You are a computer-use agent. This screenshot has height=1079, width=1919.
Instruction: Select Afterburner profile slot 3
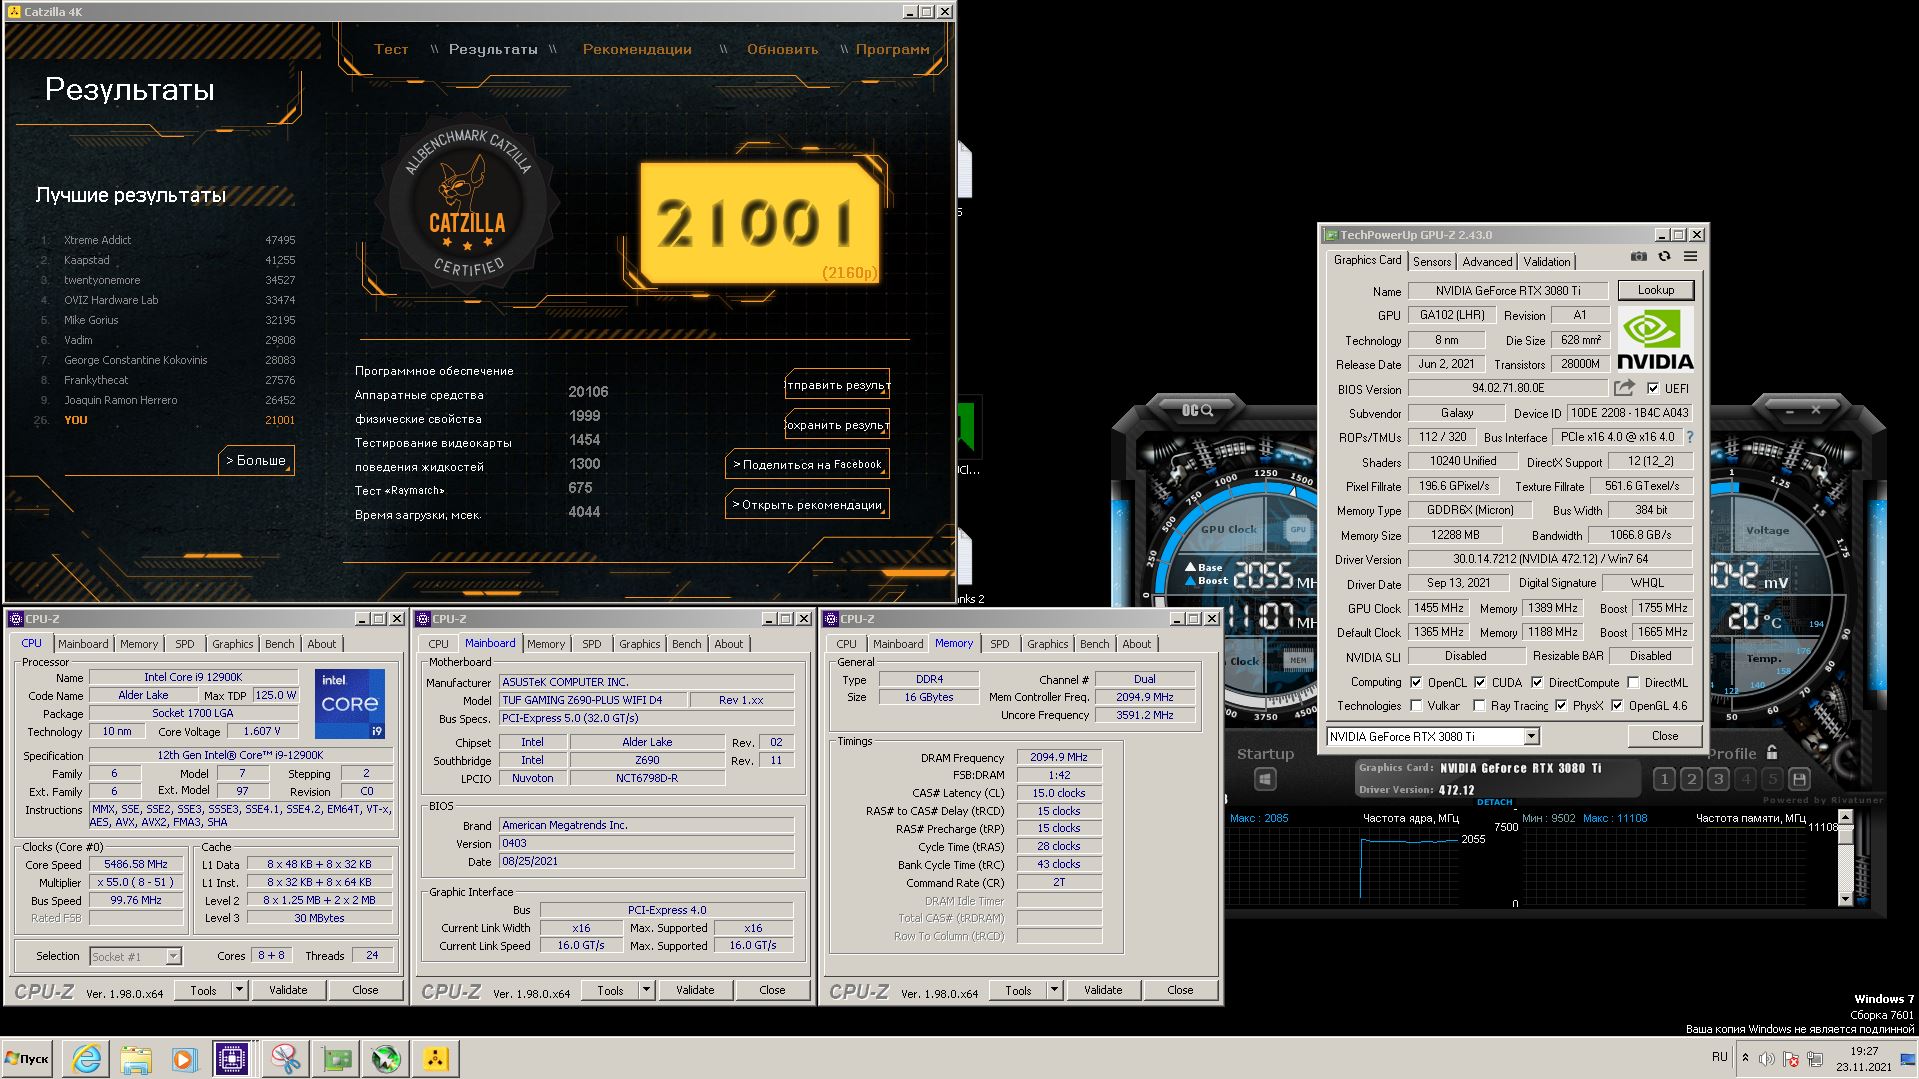1718,779
